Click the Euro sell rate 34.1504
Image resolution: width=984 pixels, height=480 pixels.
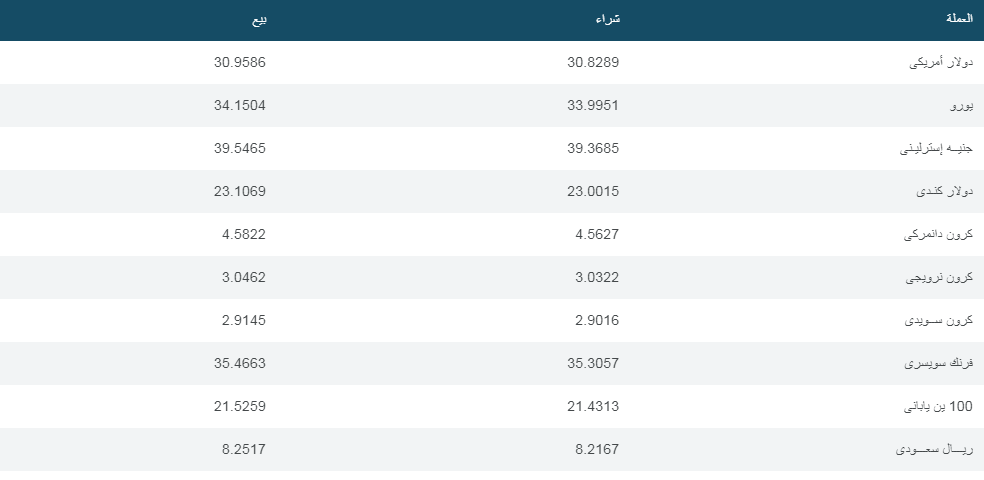[x=240, y=105]
